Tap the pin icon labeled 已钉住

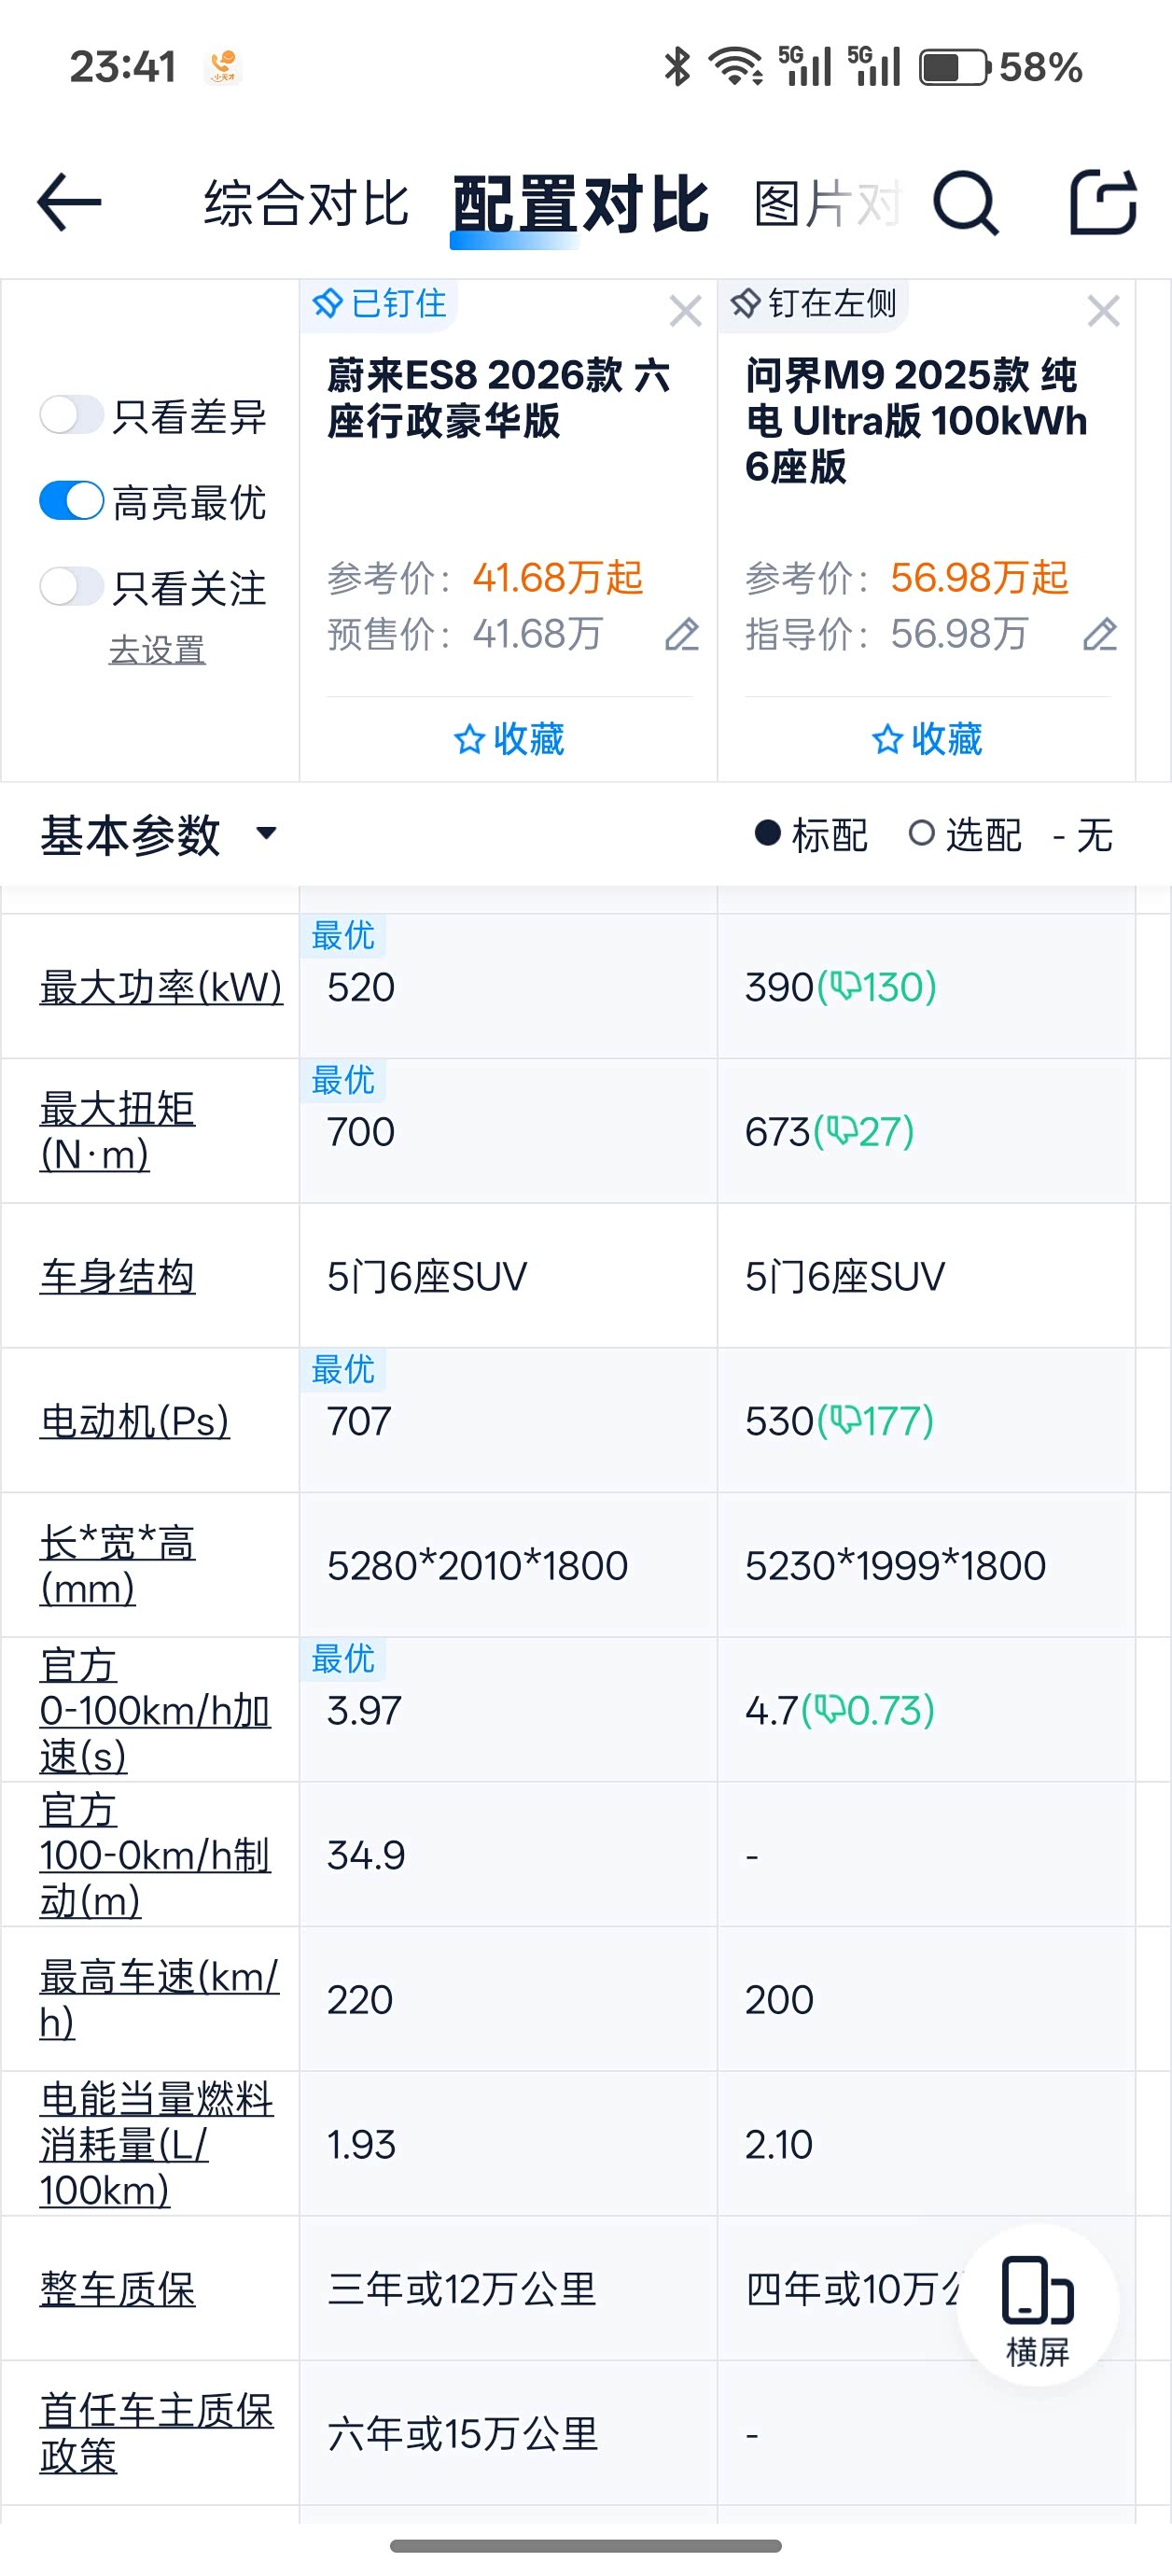coord(330,304)
